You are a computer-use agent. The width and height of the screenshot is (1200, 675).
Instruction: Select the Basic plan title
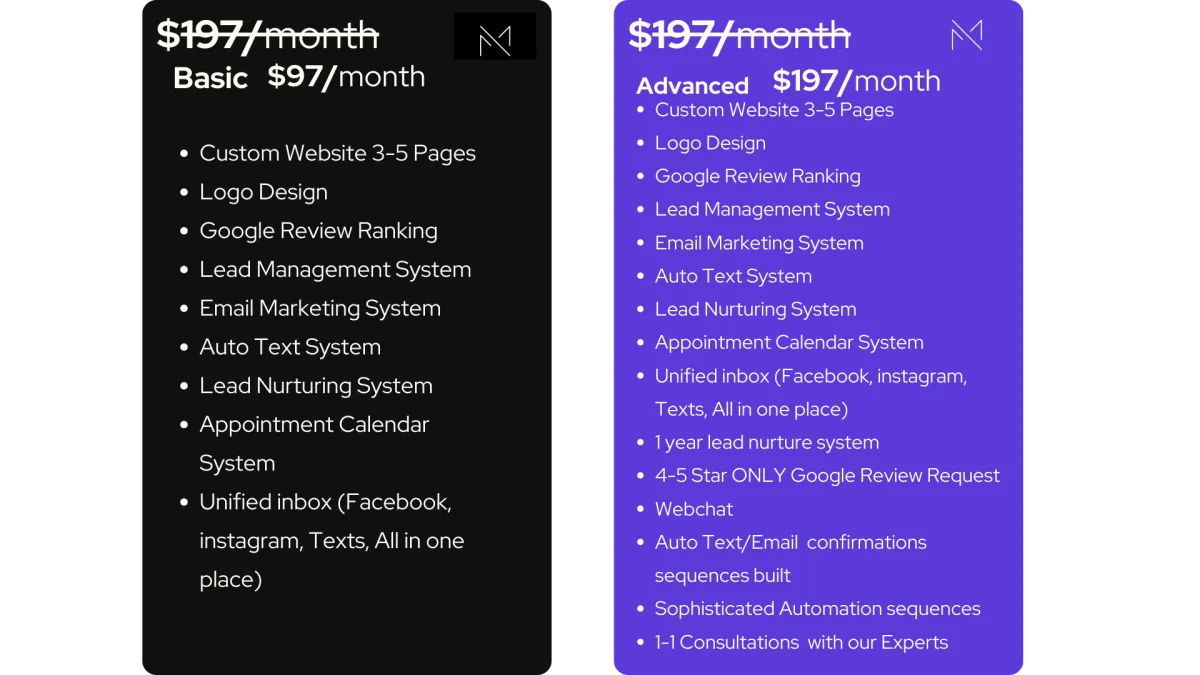click(210, 78)
